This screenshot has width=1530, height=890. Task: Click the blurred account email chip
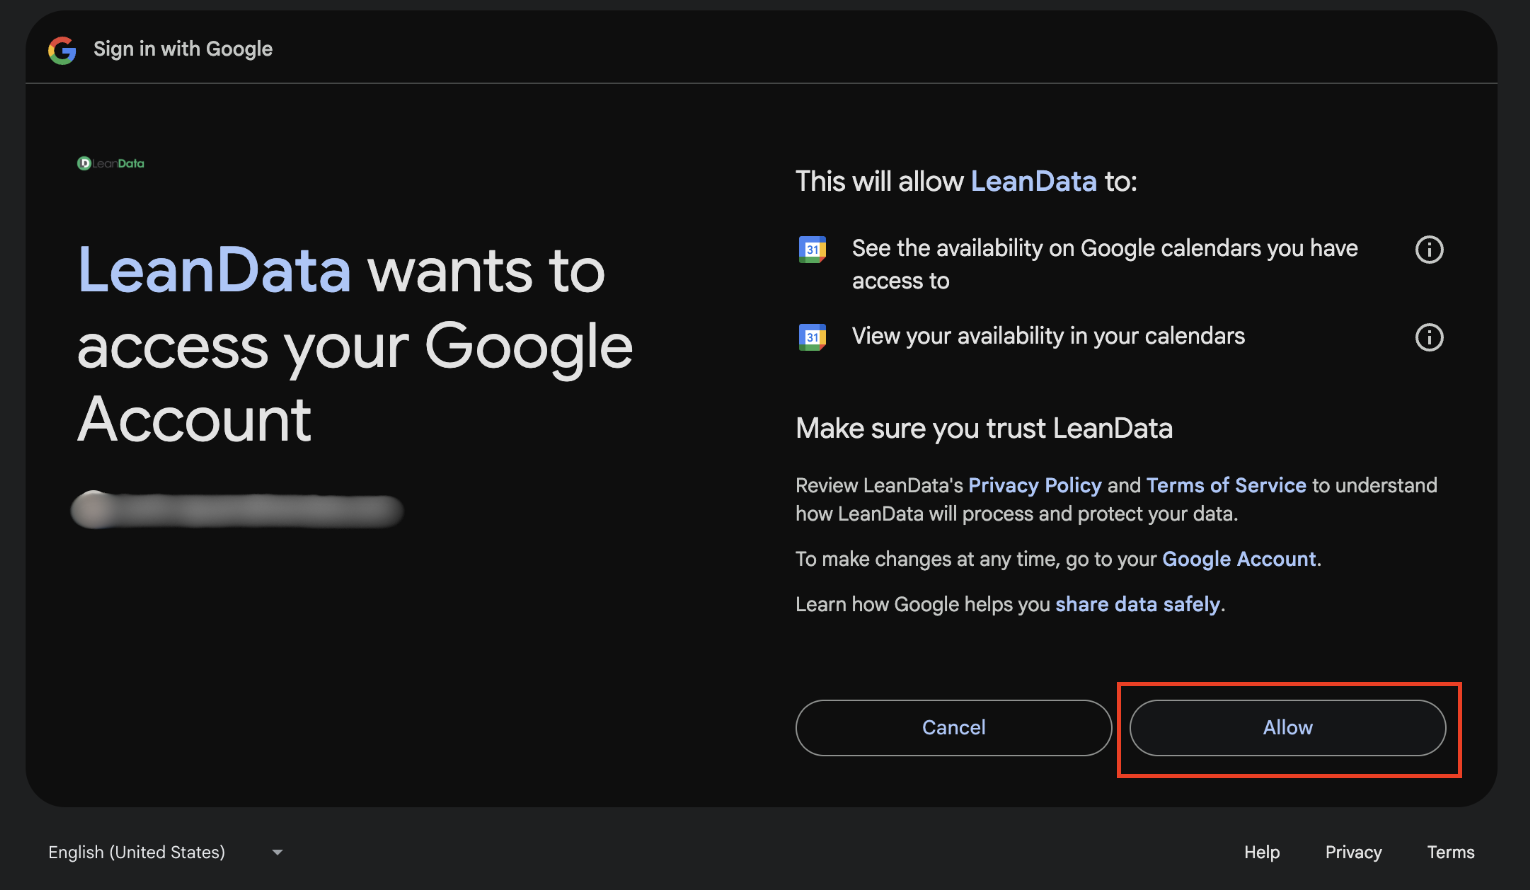click(237, 510)
